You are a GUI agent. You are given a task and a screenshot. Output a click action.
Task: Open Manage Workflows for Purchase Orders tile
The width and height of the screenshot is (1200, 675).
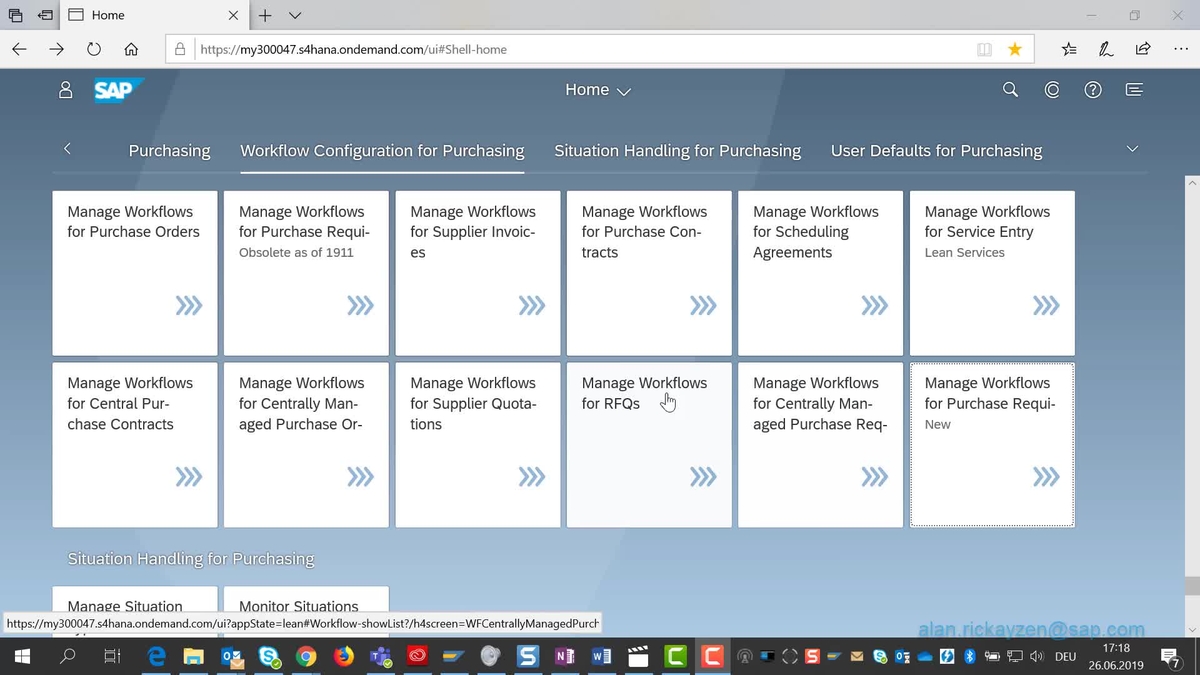tap(135, 273)
